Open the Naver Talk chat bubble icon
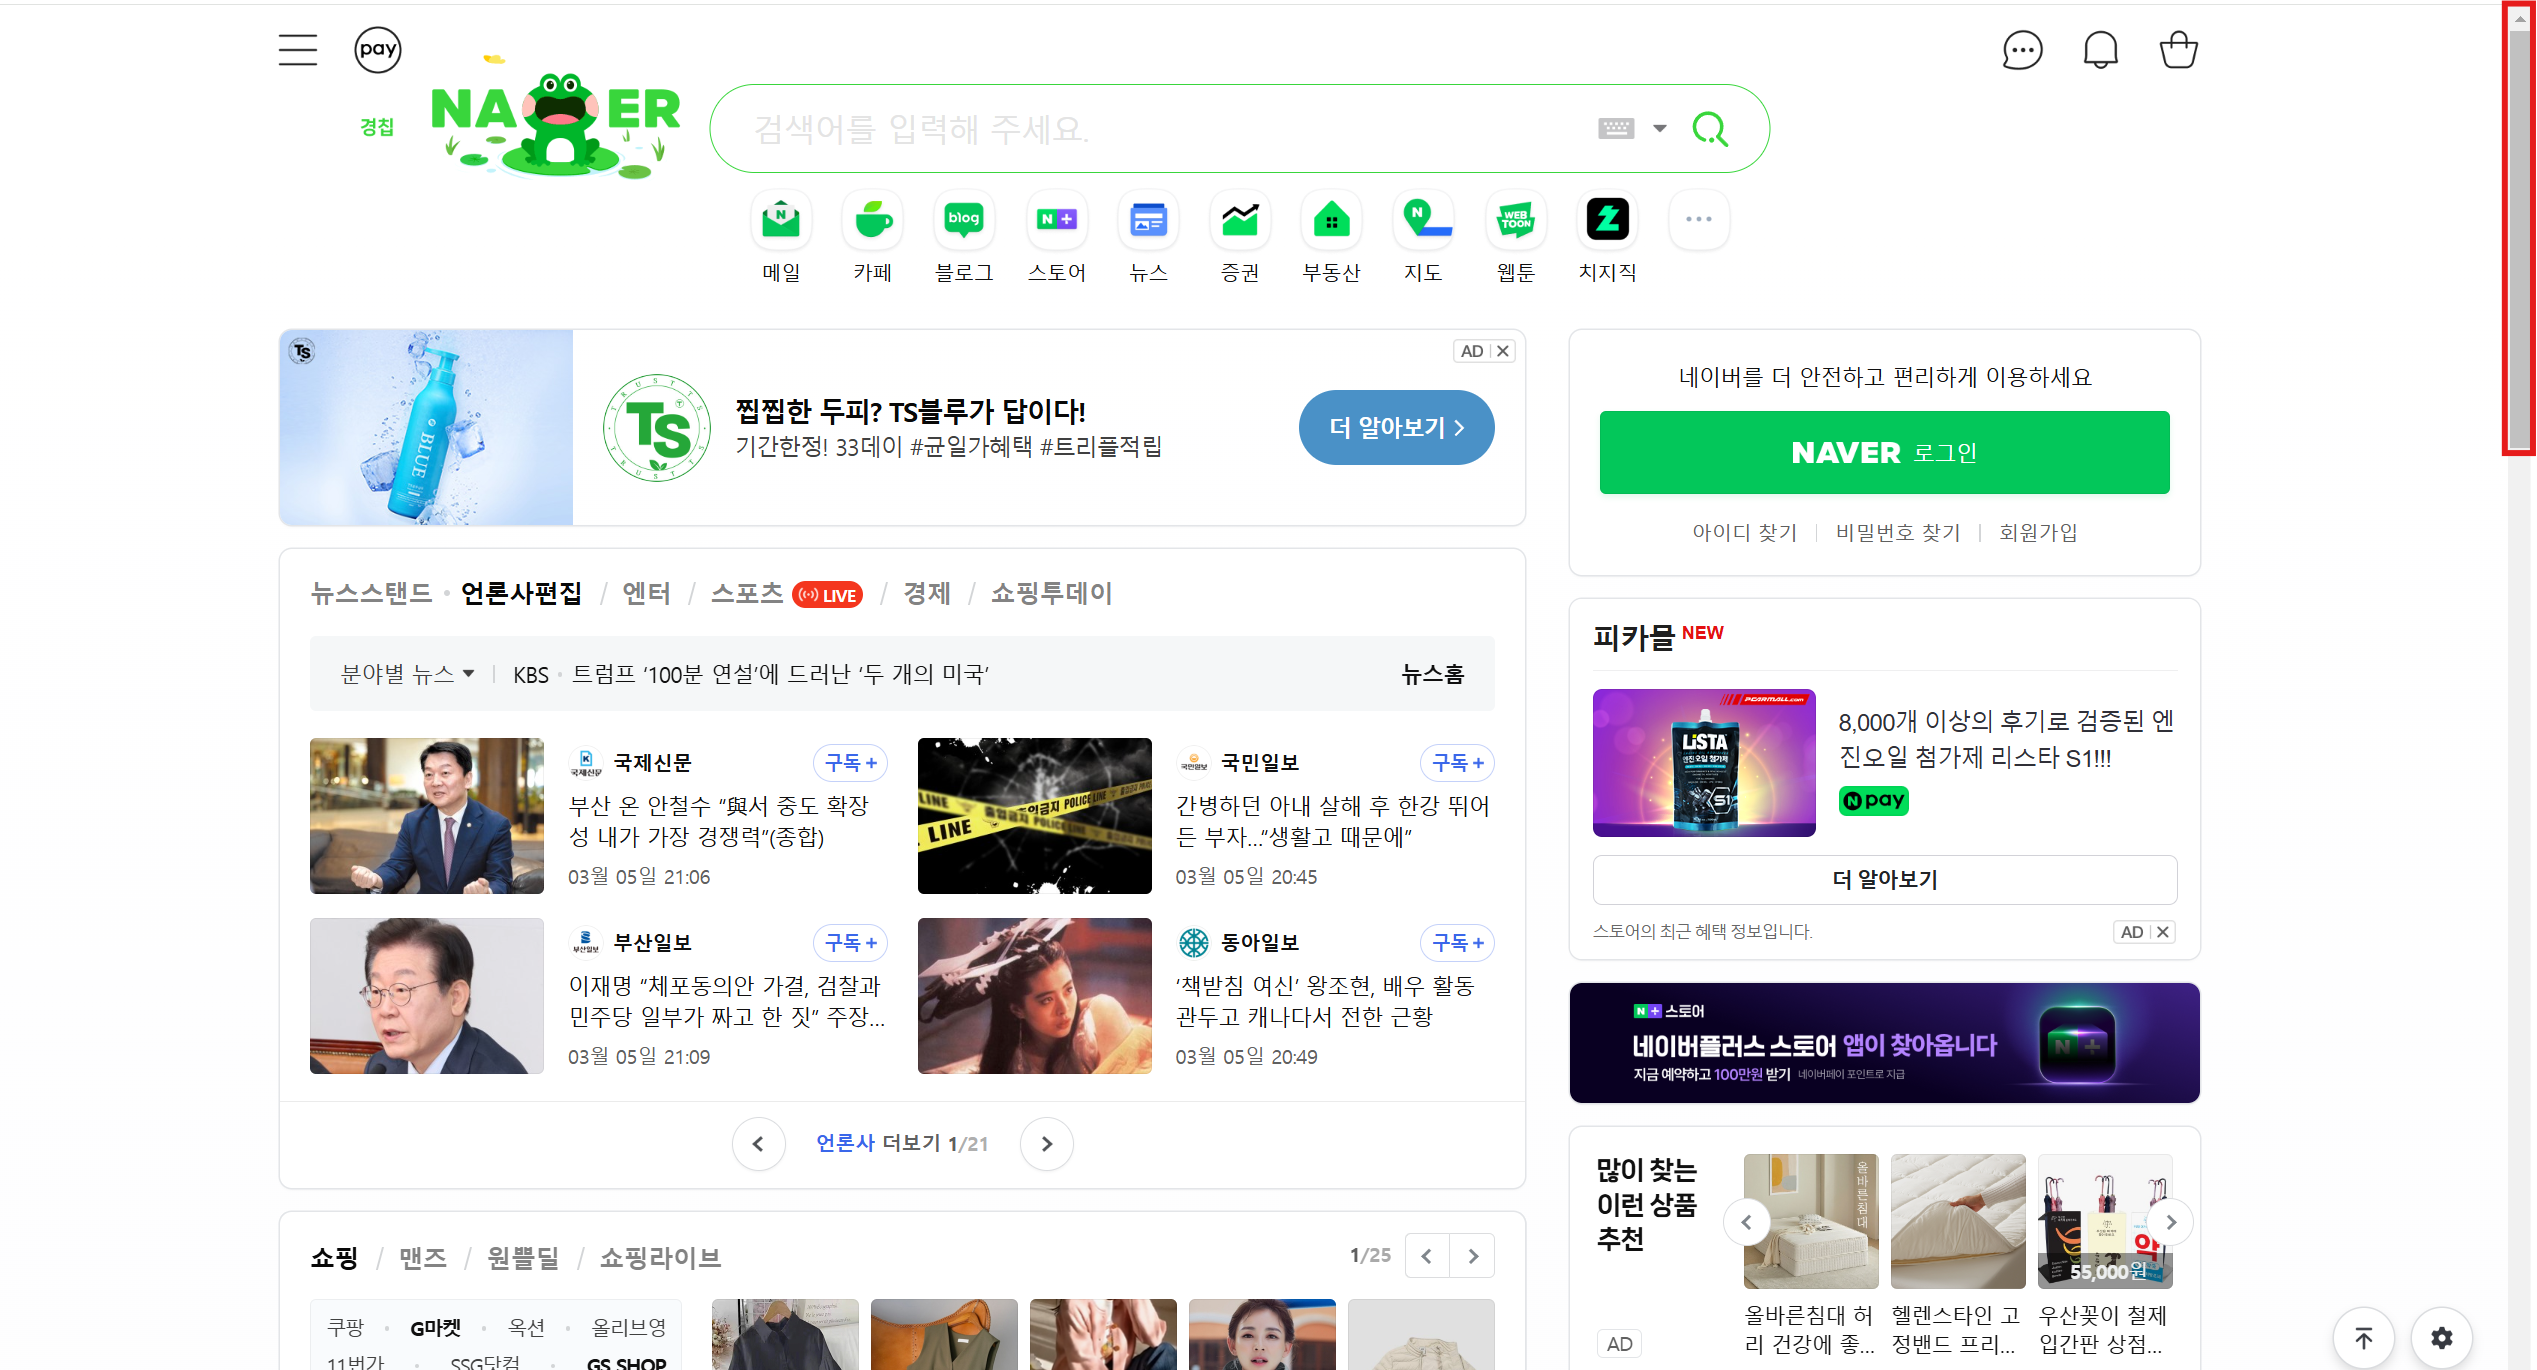The height and width of the screenshot is (1370, 2537). pos(2022,50)
